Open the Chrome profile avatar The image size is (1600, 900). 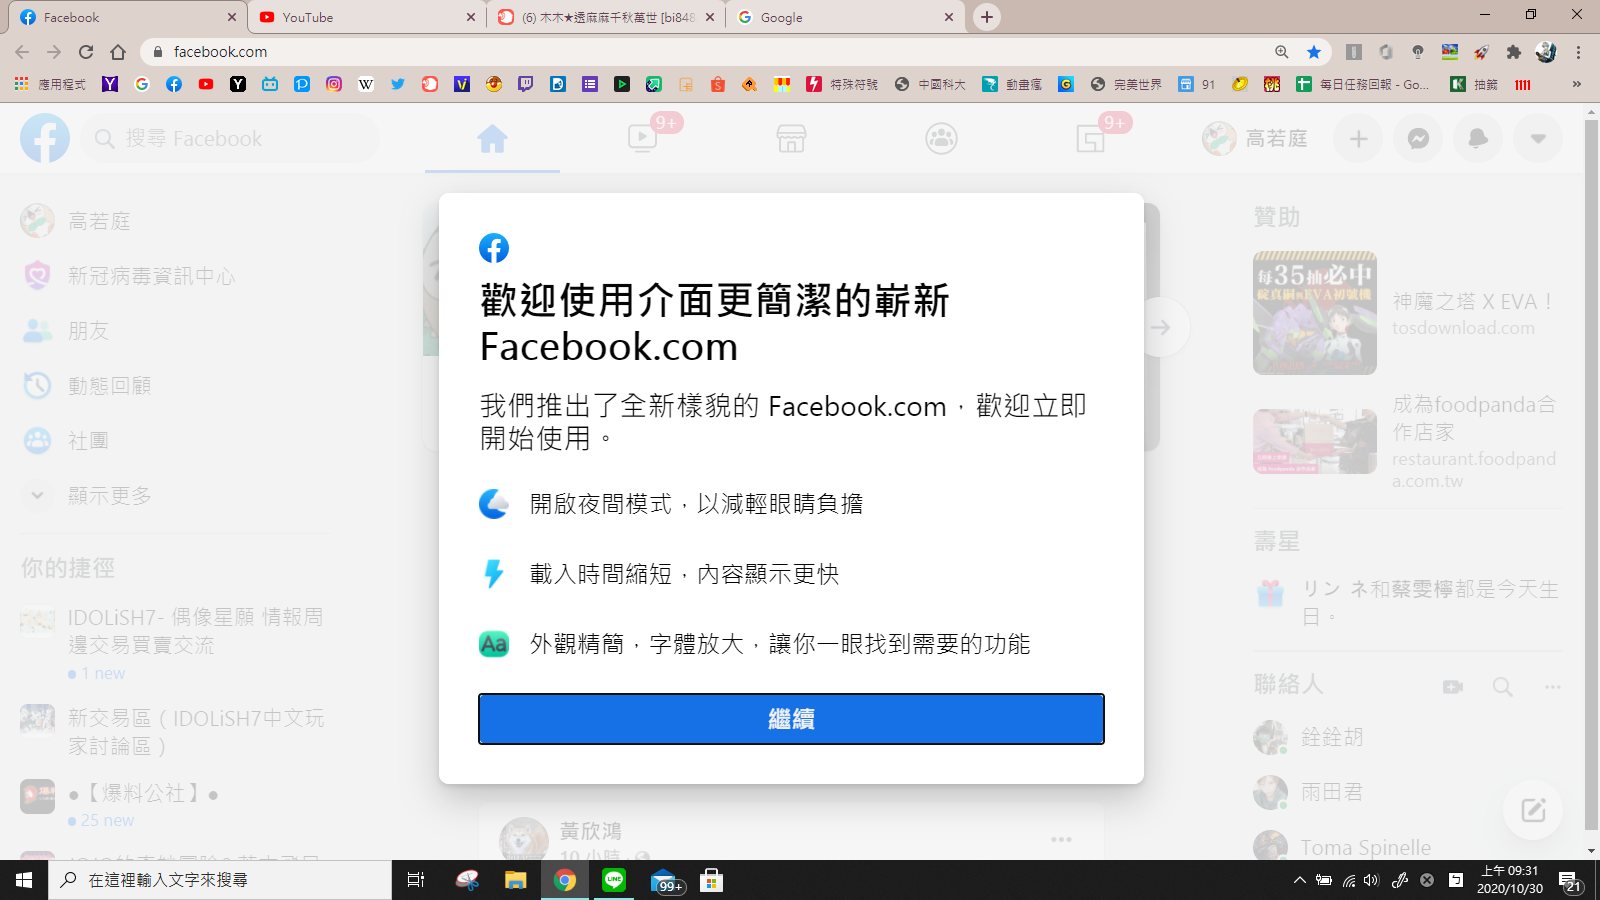(x=1546, y=52)
